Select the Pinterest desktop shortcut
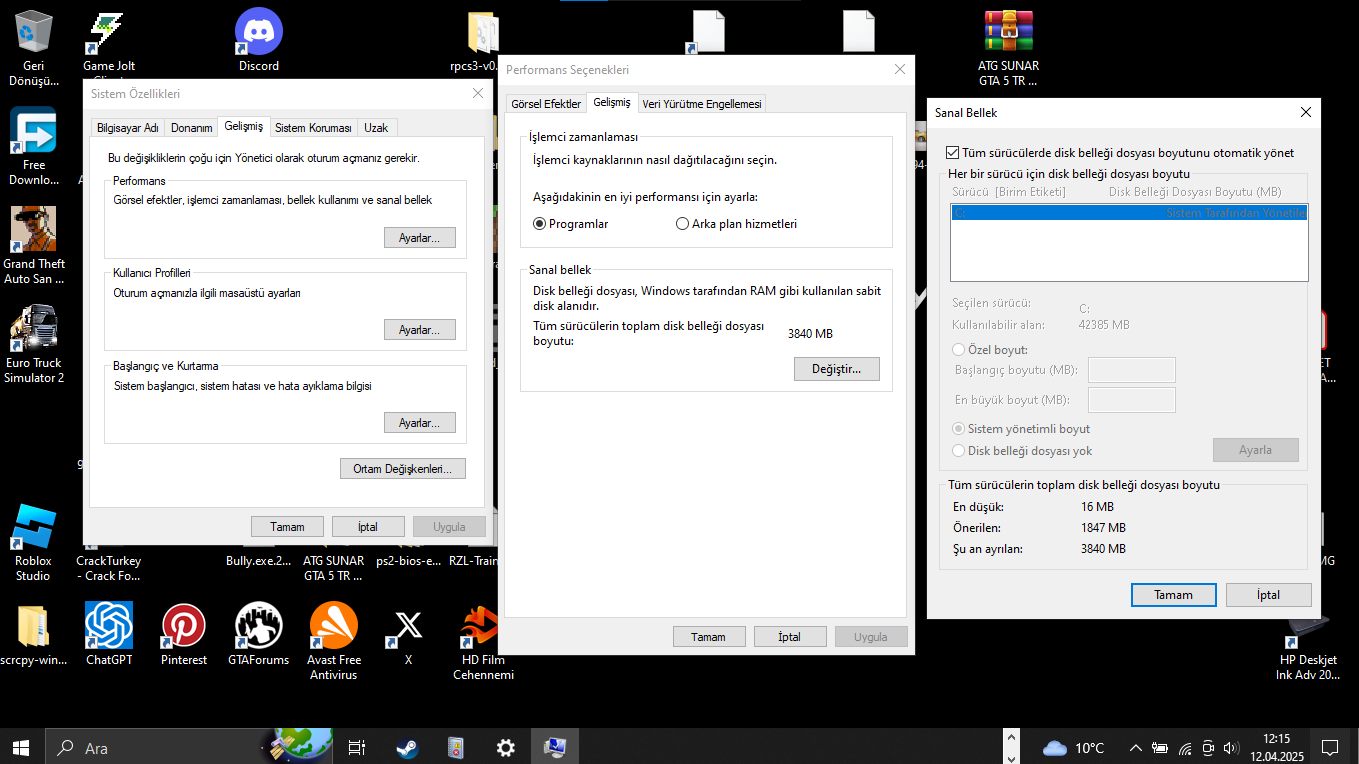This screenshot has height=764, width=1359. 184,634
